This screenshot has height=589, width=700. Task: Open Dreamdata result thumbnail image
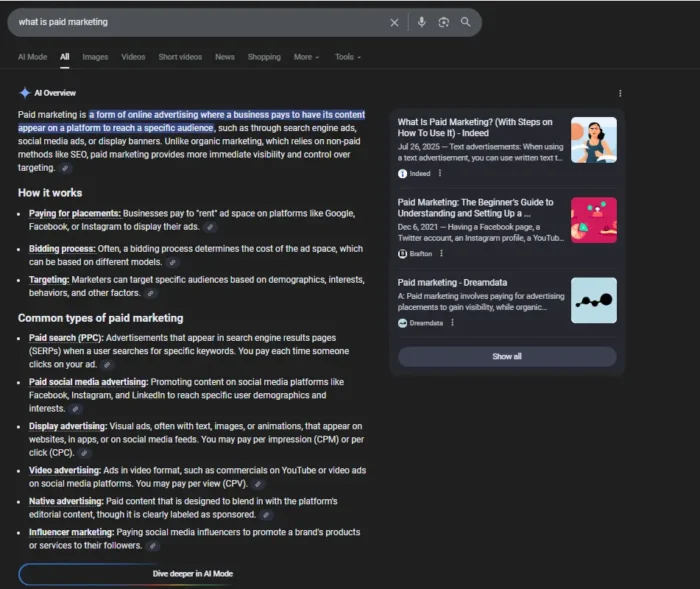point(594,300)
